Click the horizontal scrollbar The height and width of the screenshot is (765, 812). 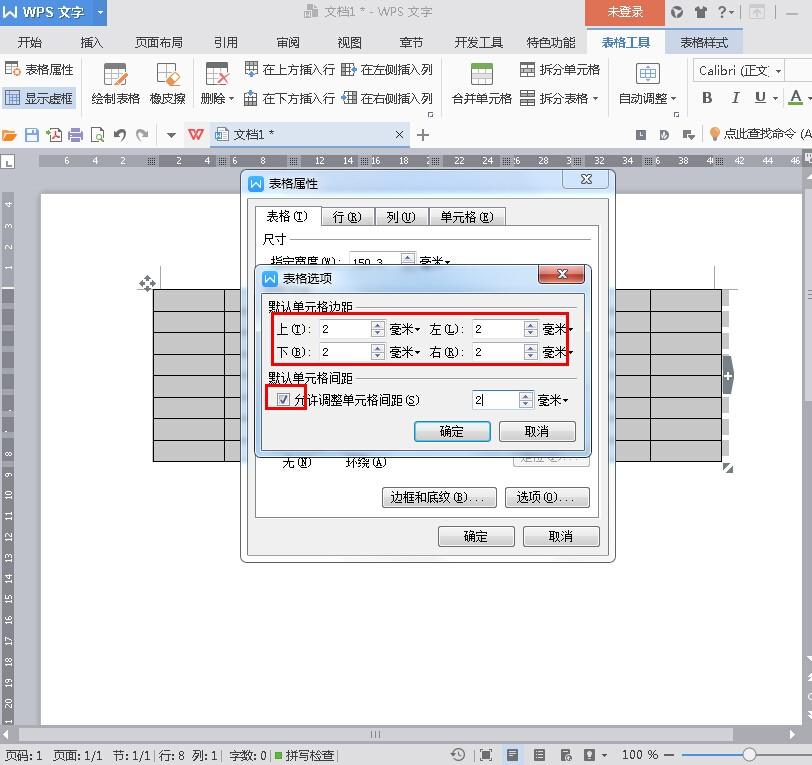pyautogui.click(x=375, y=734)
